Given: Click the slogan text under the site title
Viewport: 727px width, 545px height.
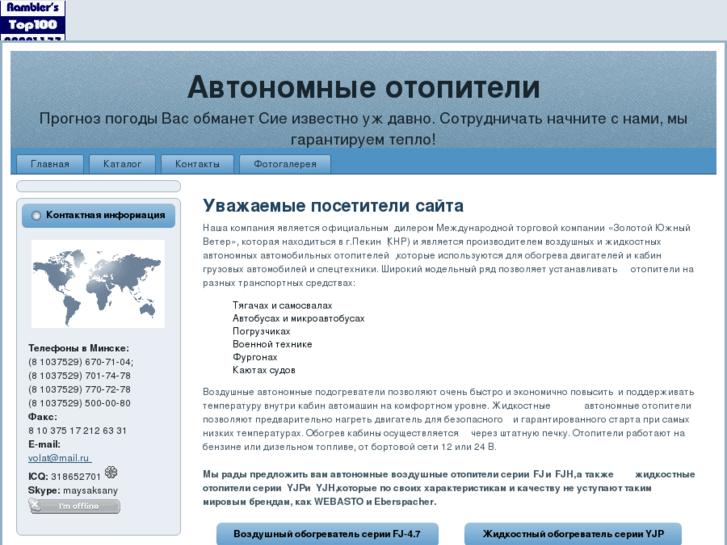Looking at the screenshot, I should [364, 128].
